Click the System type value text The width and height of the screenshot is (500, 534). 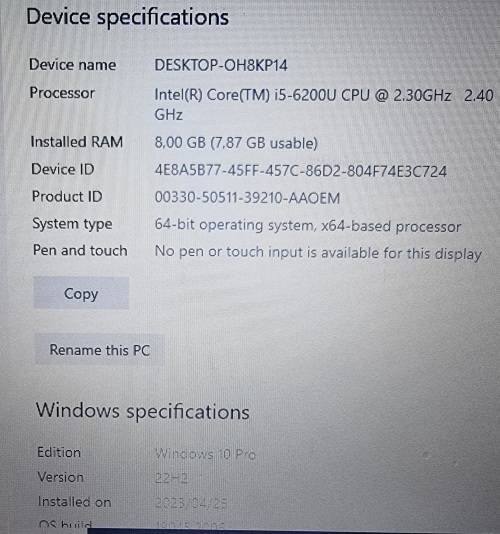click(308, 226)
